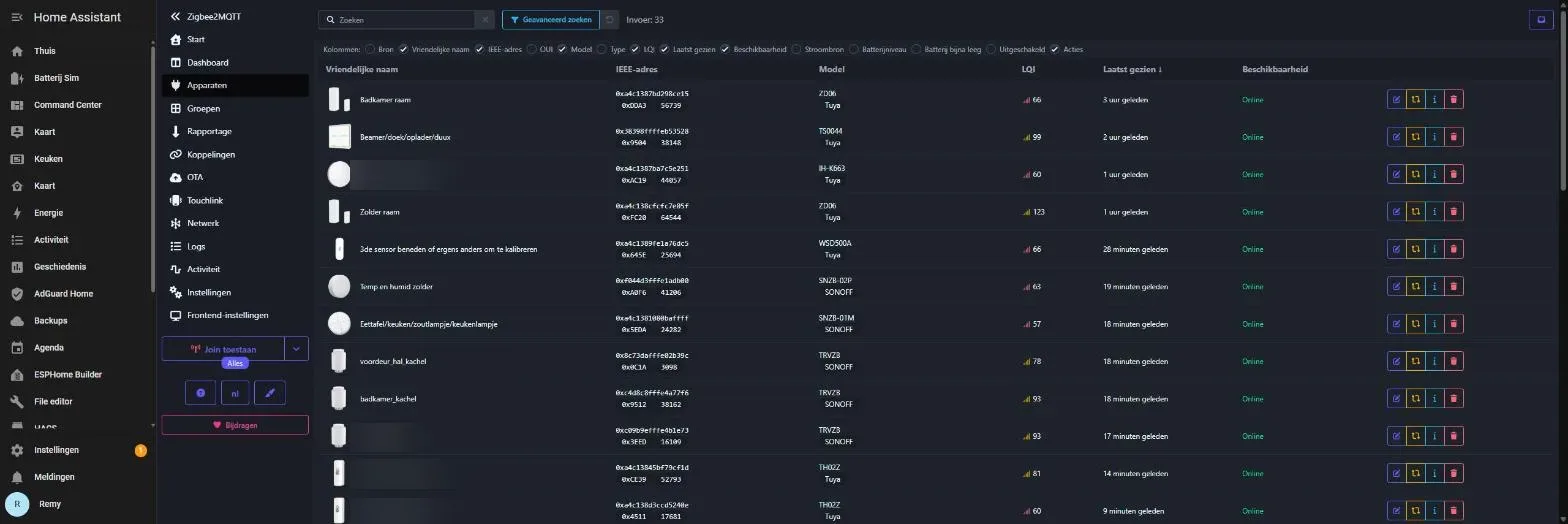This screenshot has height=524, width=1568.
Task: Open the Dashboard menu item
Action: tap(235, 62)
